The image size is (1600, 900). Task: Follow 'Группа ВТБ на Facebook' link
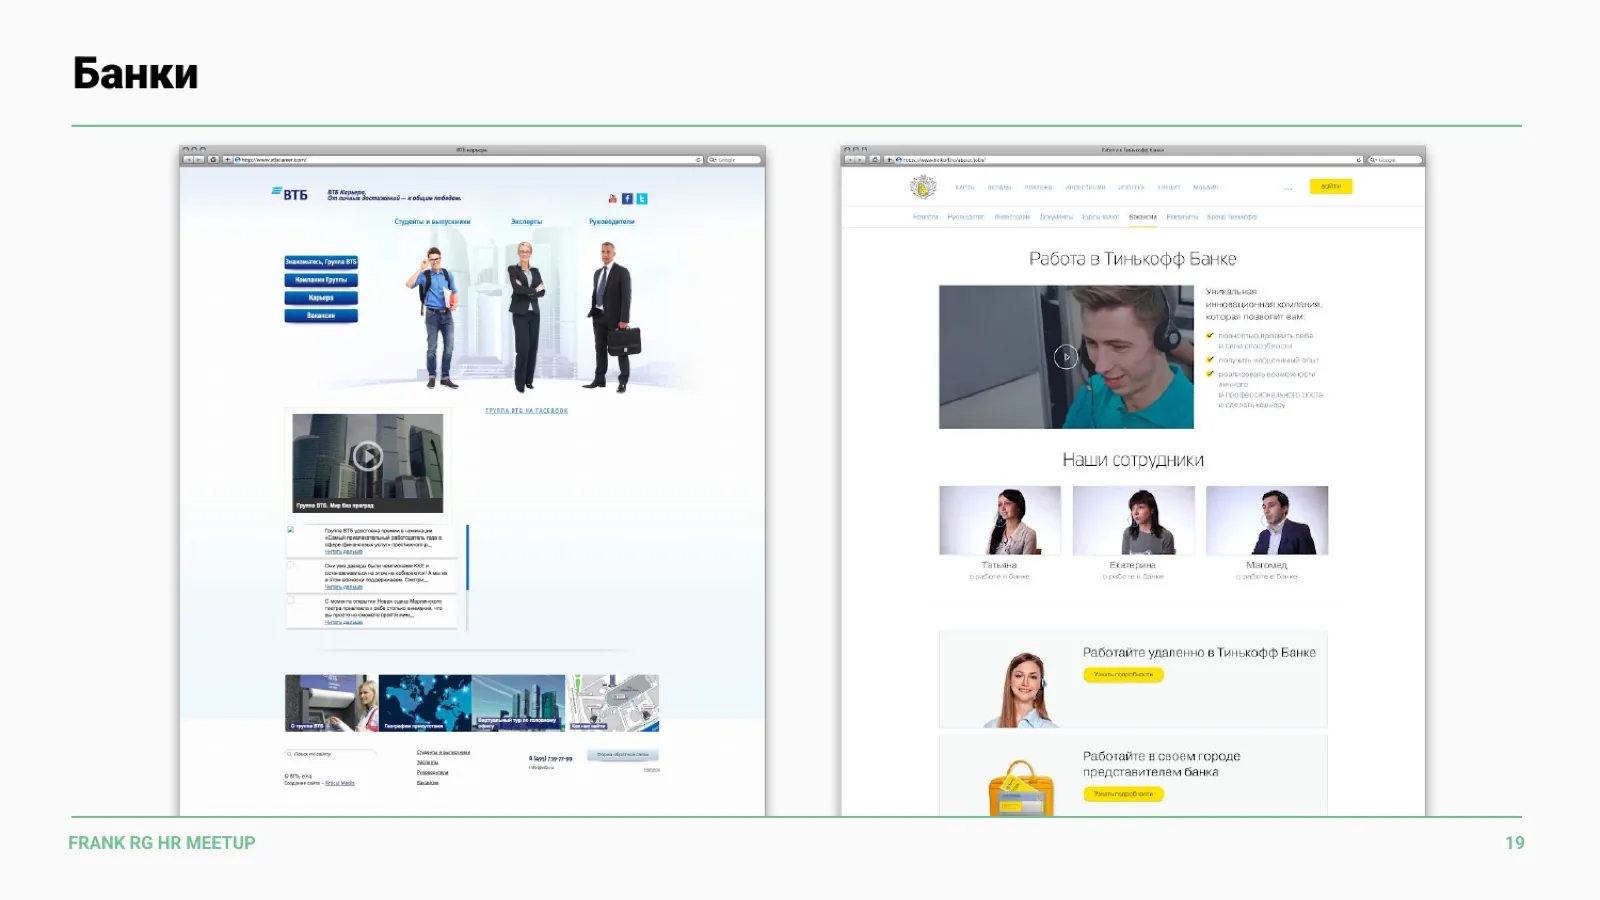tap(526, 411)
